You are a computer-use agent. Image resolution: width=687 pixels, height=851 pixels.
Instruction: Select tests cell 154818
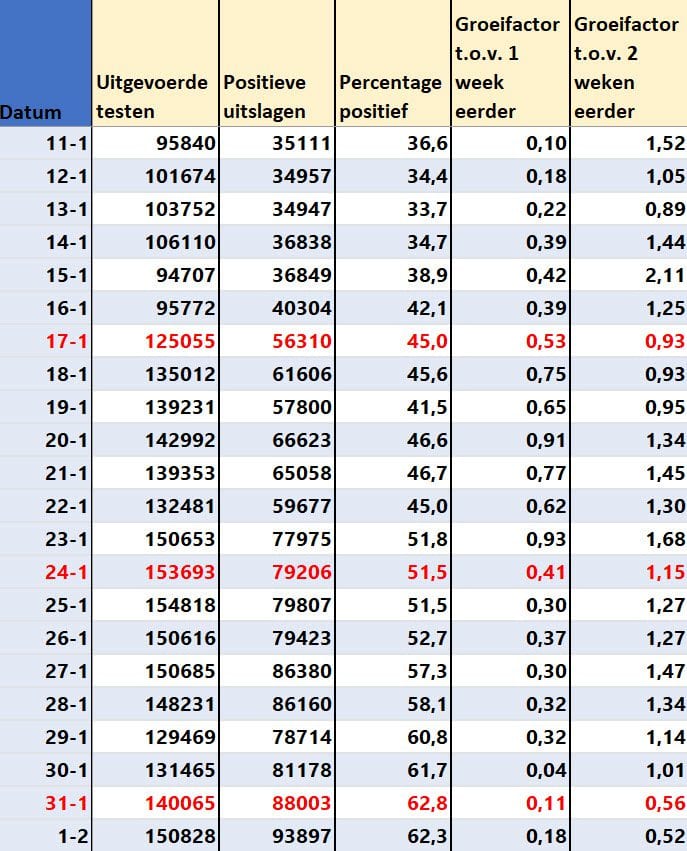click(155, 605)
